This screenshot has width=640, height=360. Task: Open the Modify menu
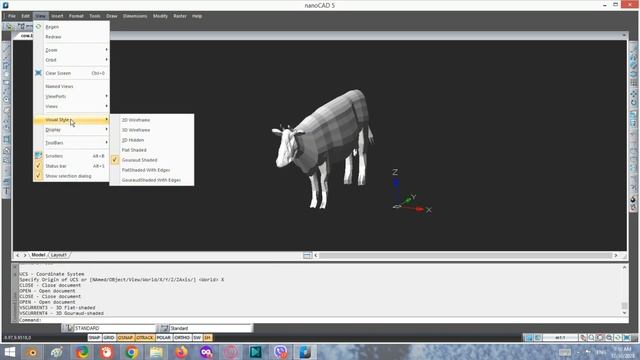(x=160, y=16)
